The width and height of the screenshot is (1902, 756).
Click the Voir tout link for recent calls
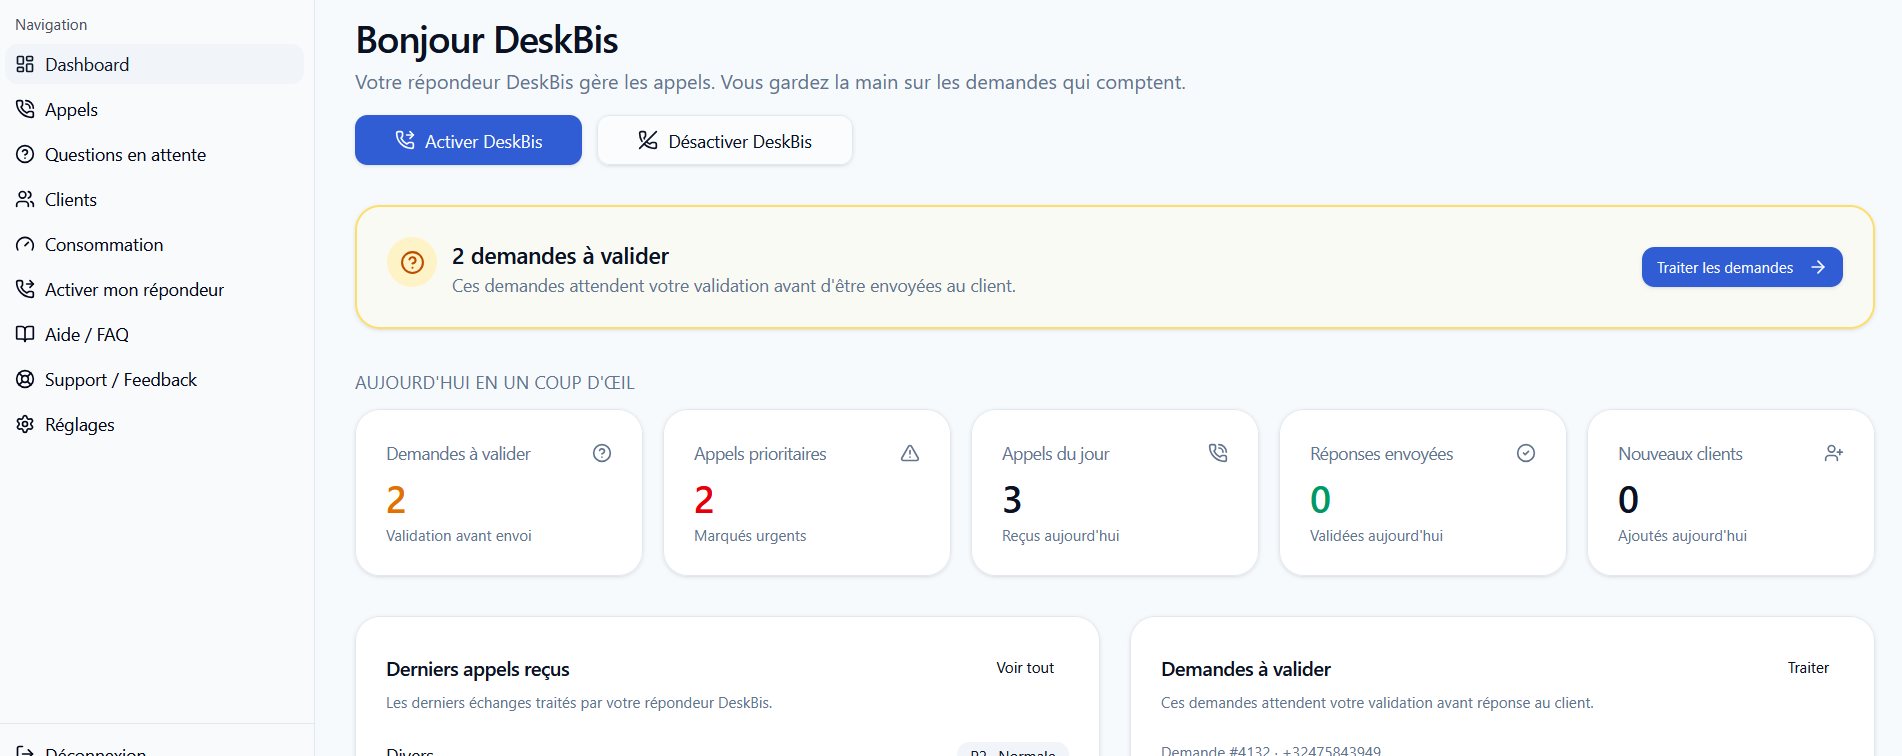[1025, 668]
